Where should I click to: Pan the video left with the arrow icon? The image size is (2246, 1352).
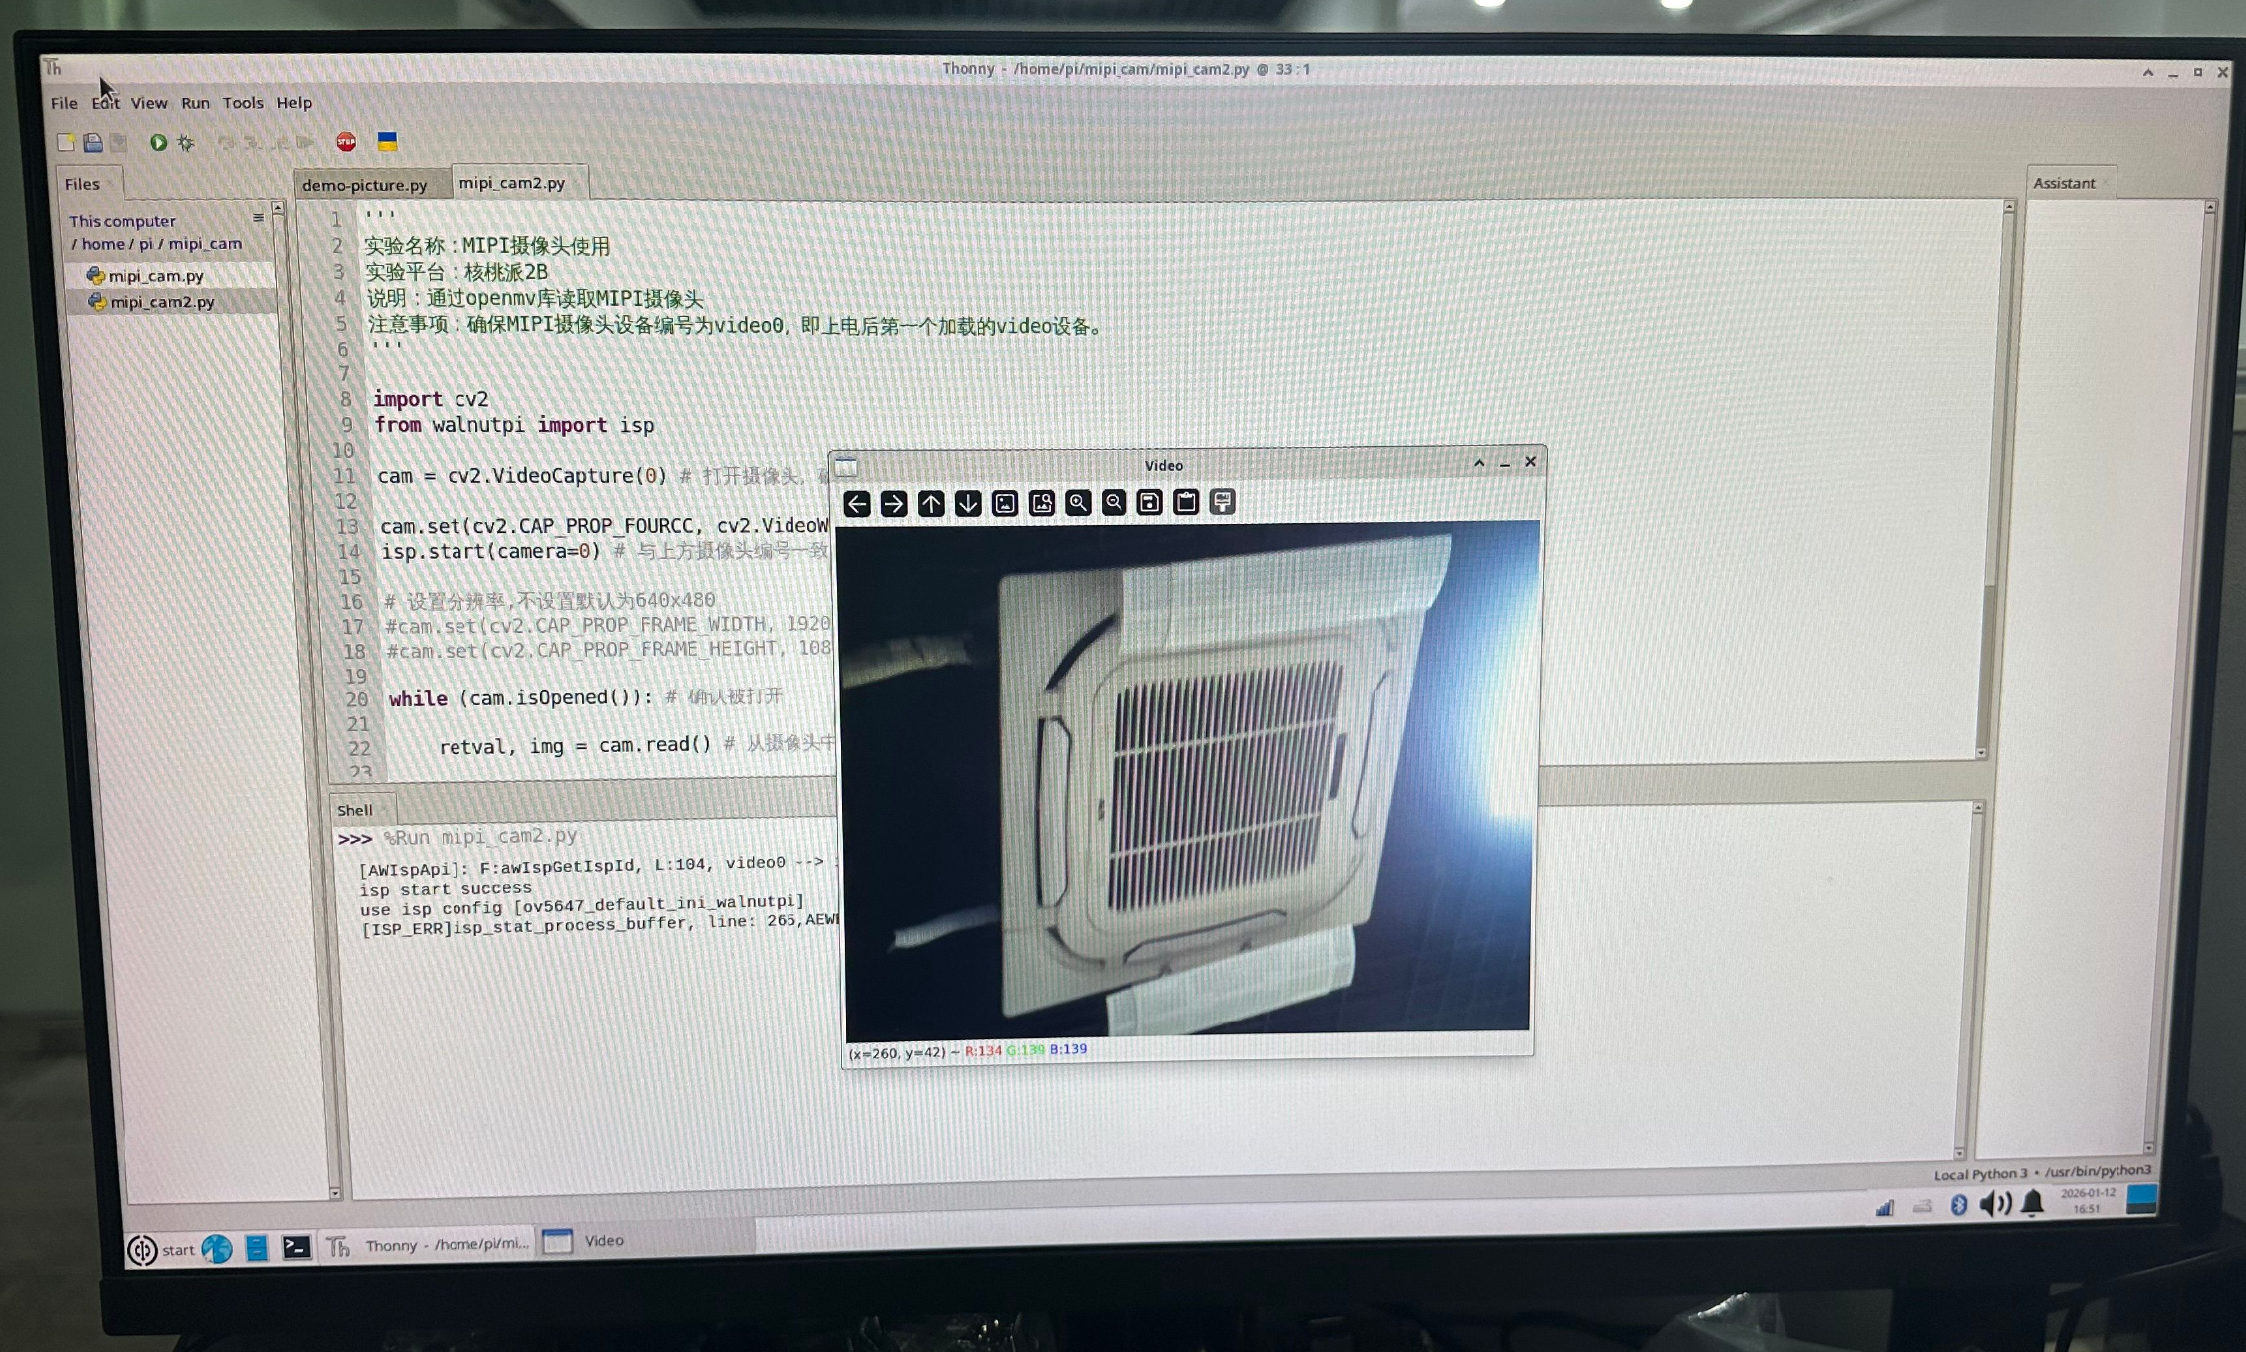pos(857,503)
